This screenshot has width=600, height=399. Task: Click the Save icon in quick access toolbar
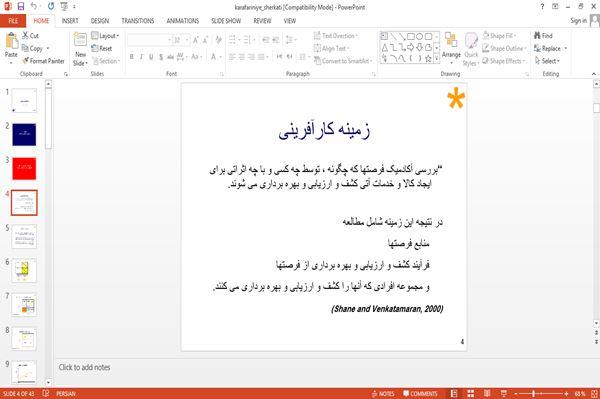pos(21,6)
